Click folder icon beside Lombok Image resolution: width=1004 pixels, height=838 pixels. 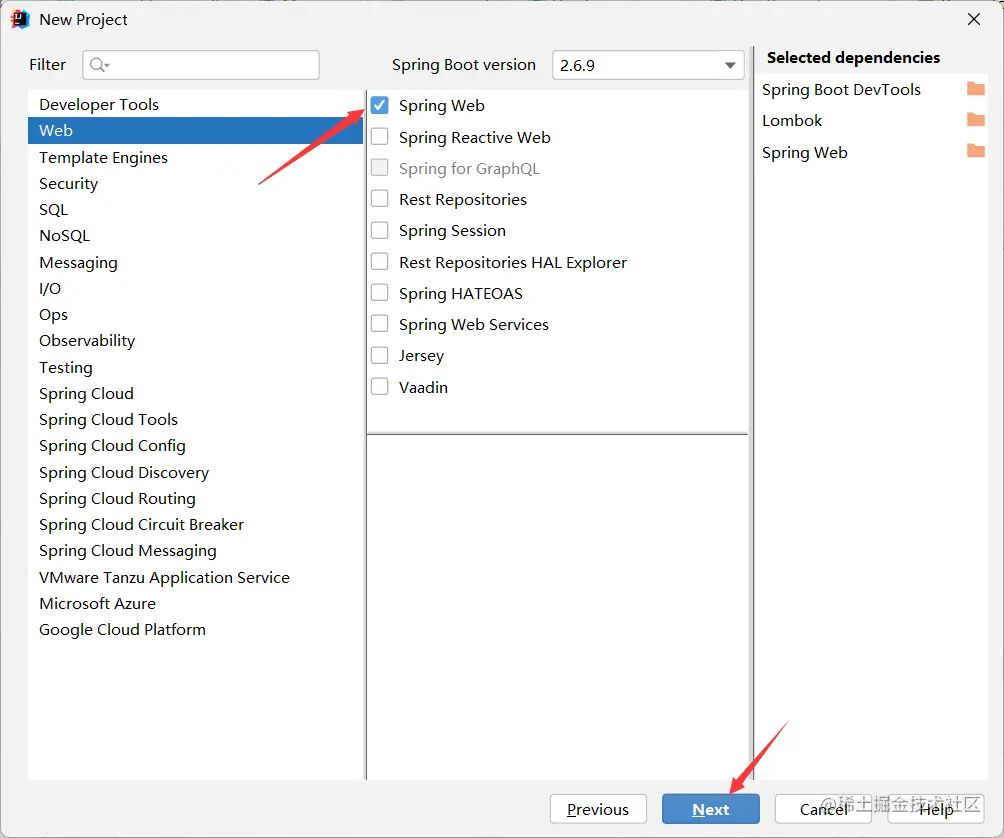[x=975, y=119]
